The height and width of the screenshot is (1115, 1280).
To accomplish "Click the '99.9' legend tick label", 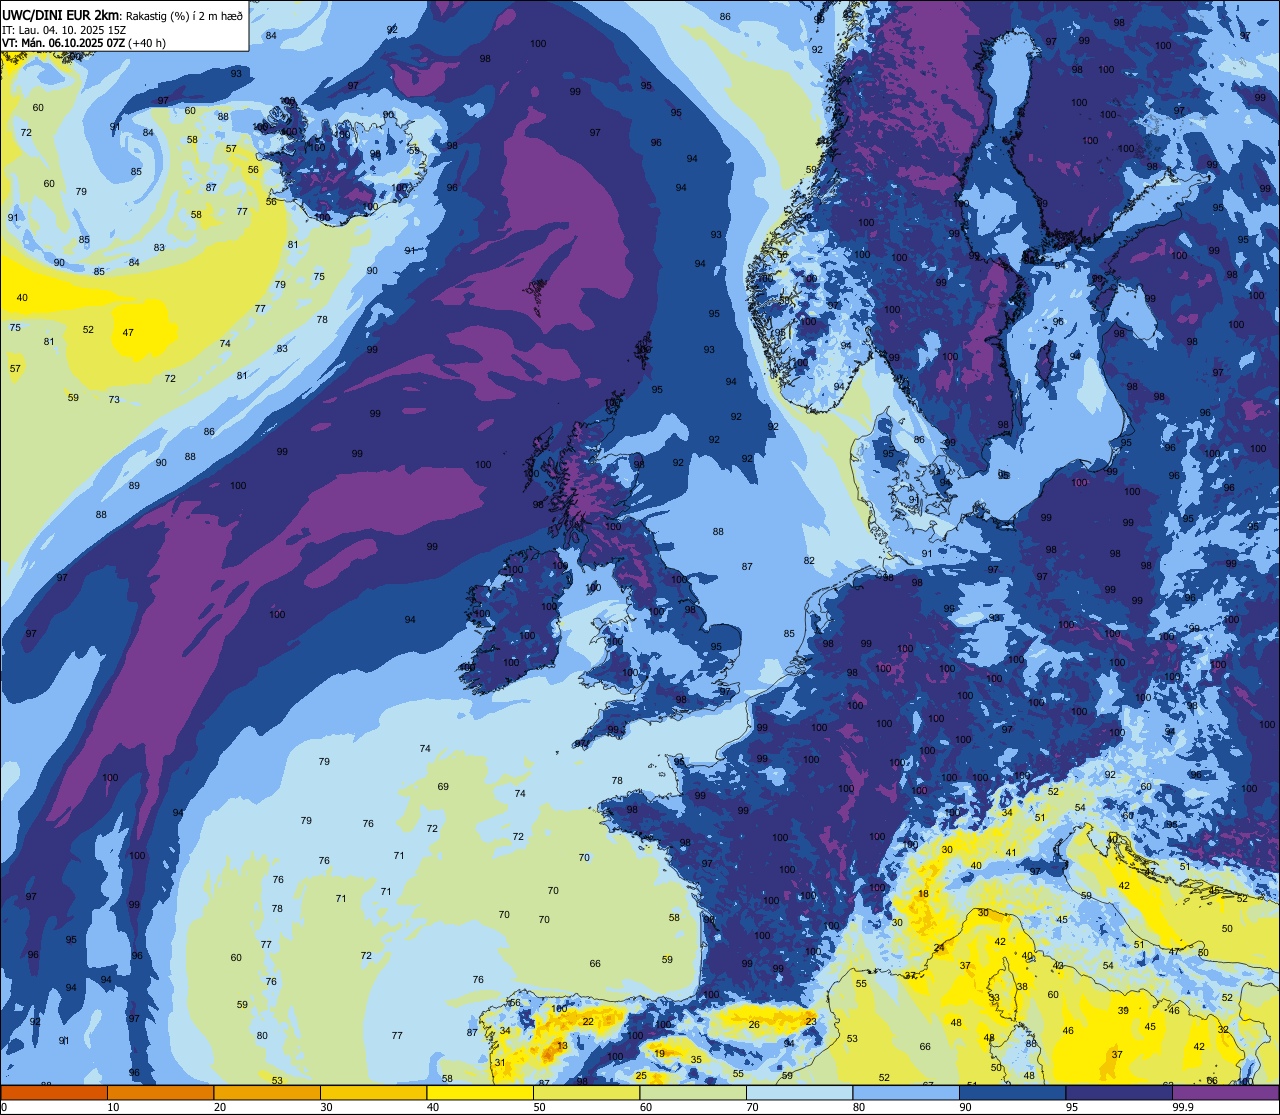I will [x=1184, y=1107].
